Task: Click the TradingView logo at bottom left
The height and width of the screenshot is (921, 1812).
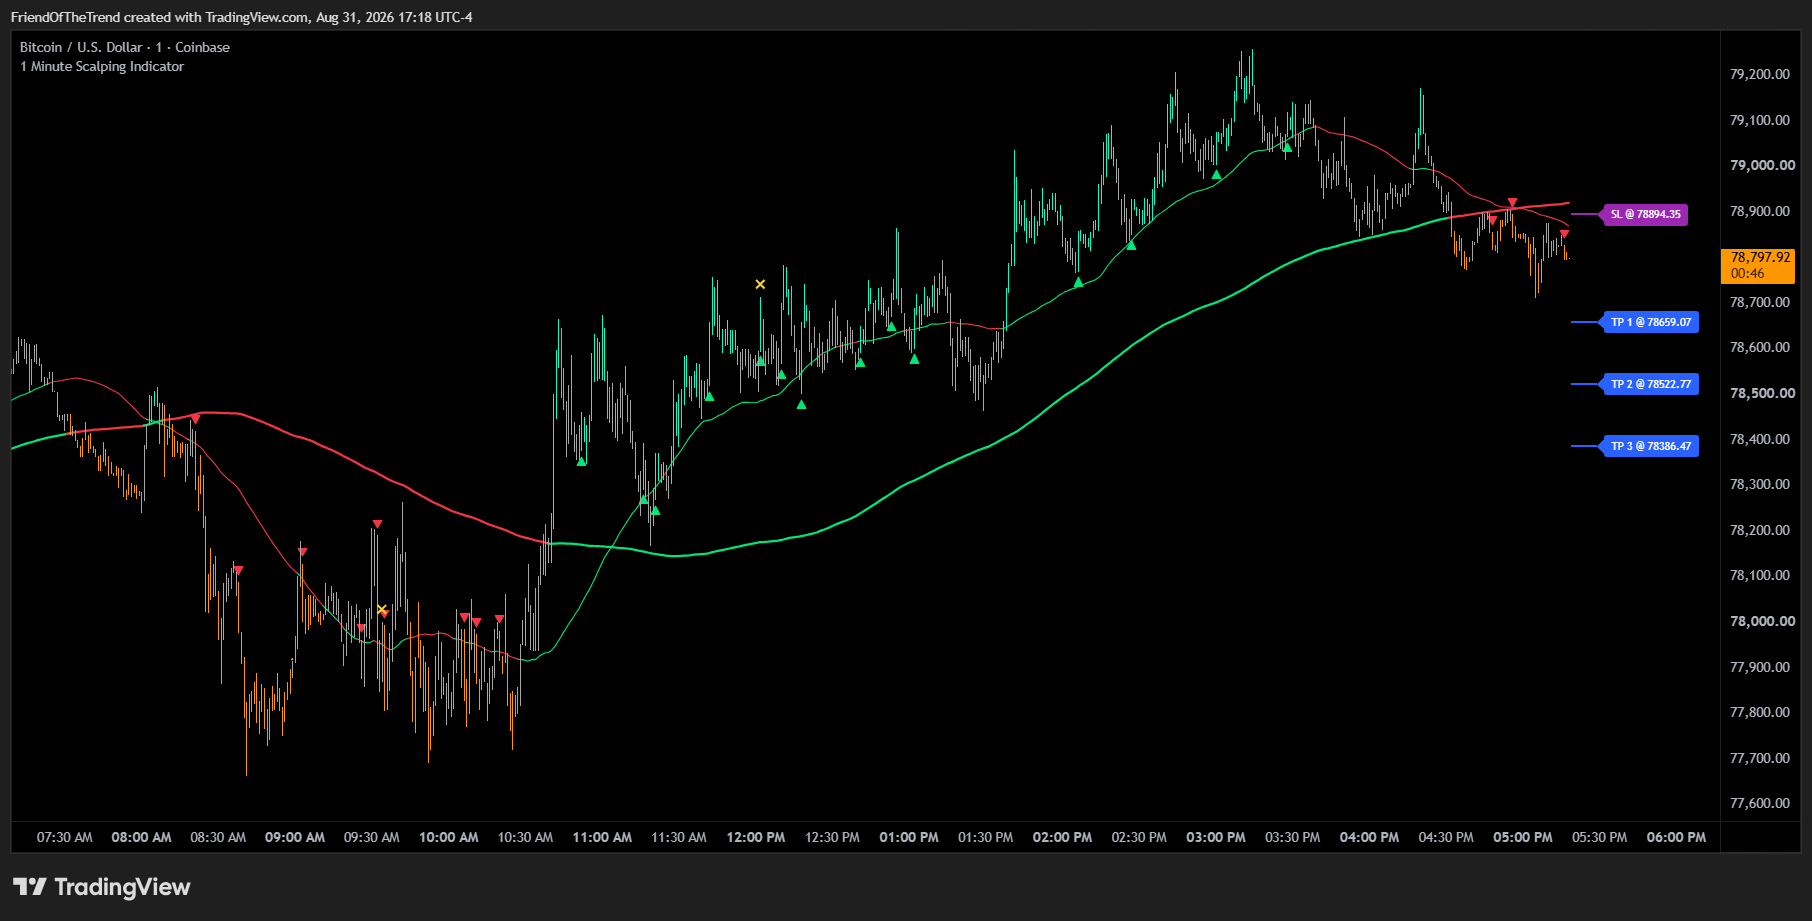Action: click(101, 887)
